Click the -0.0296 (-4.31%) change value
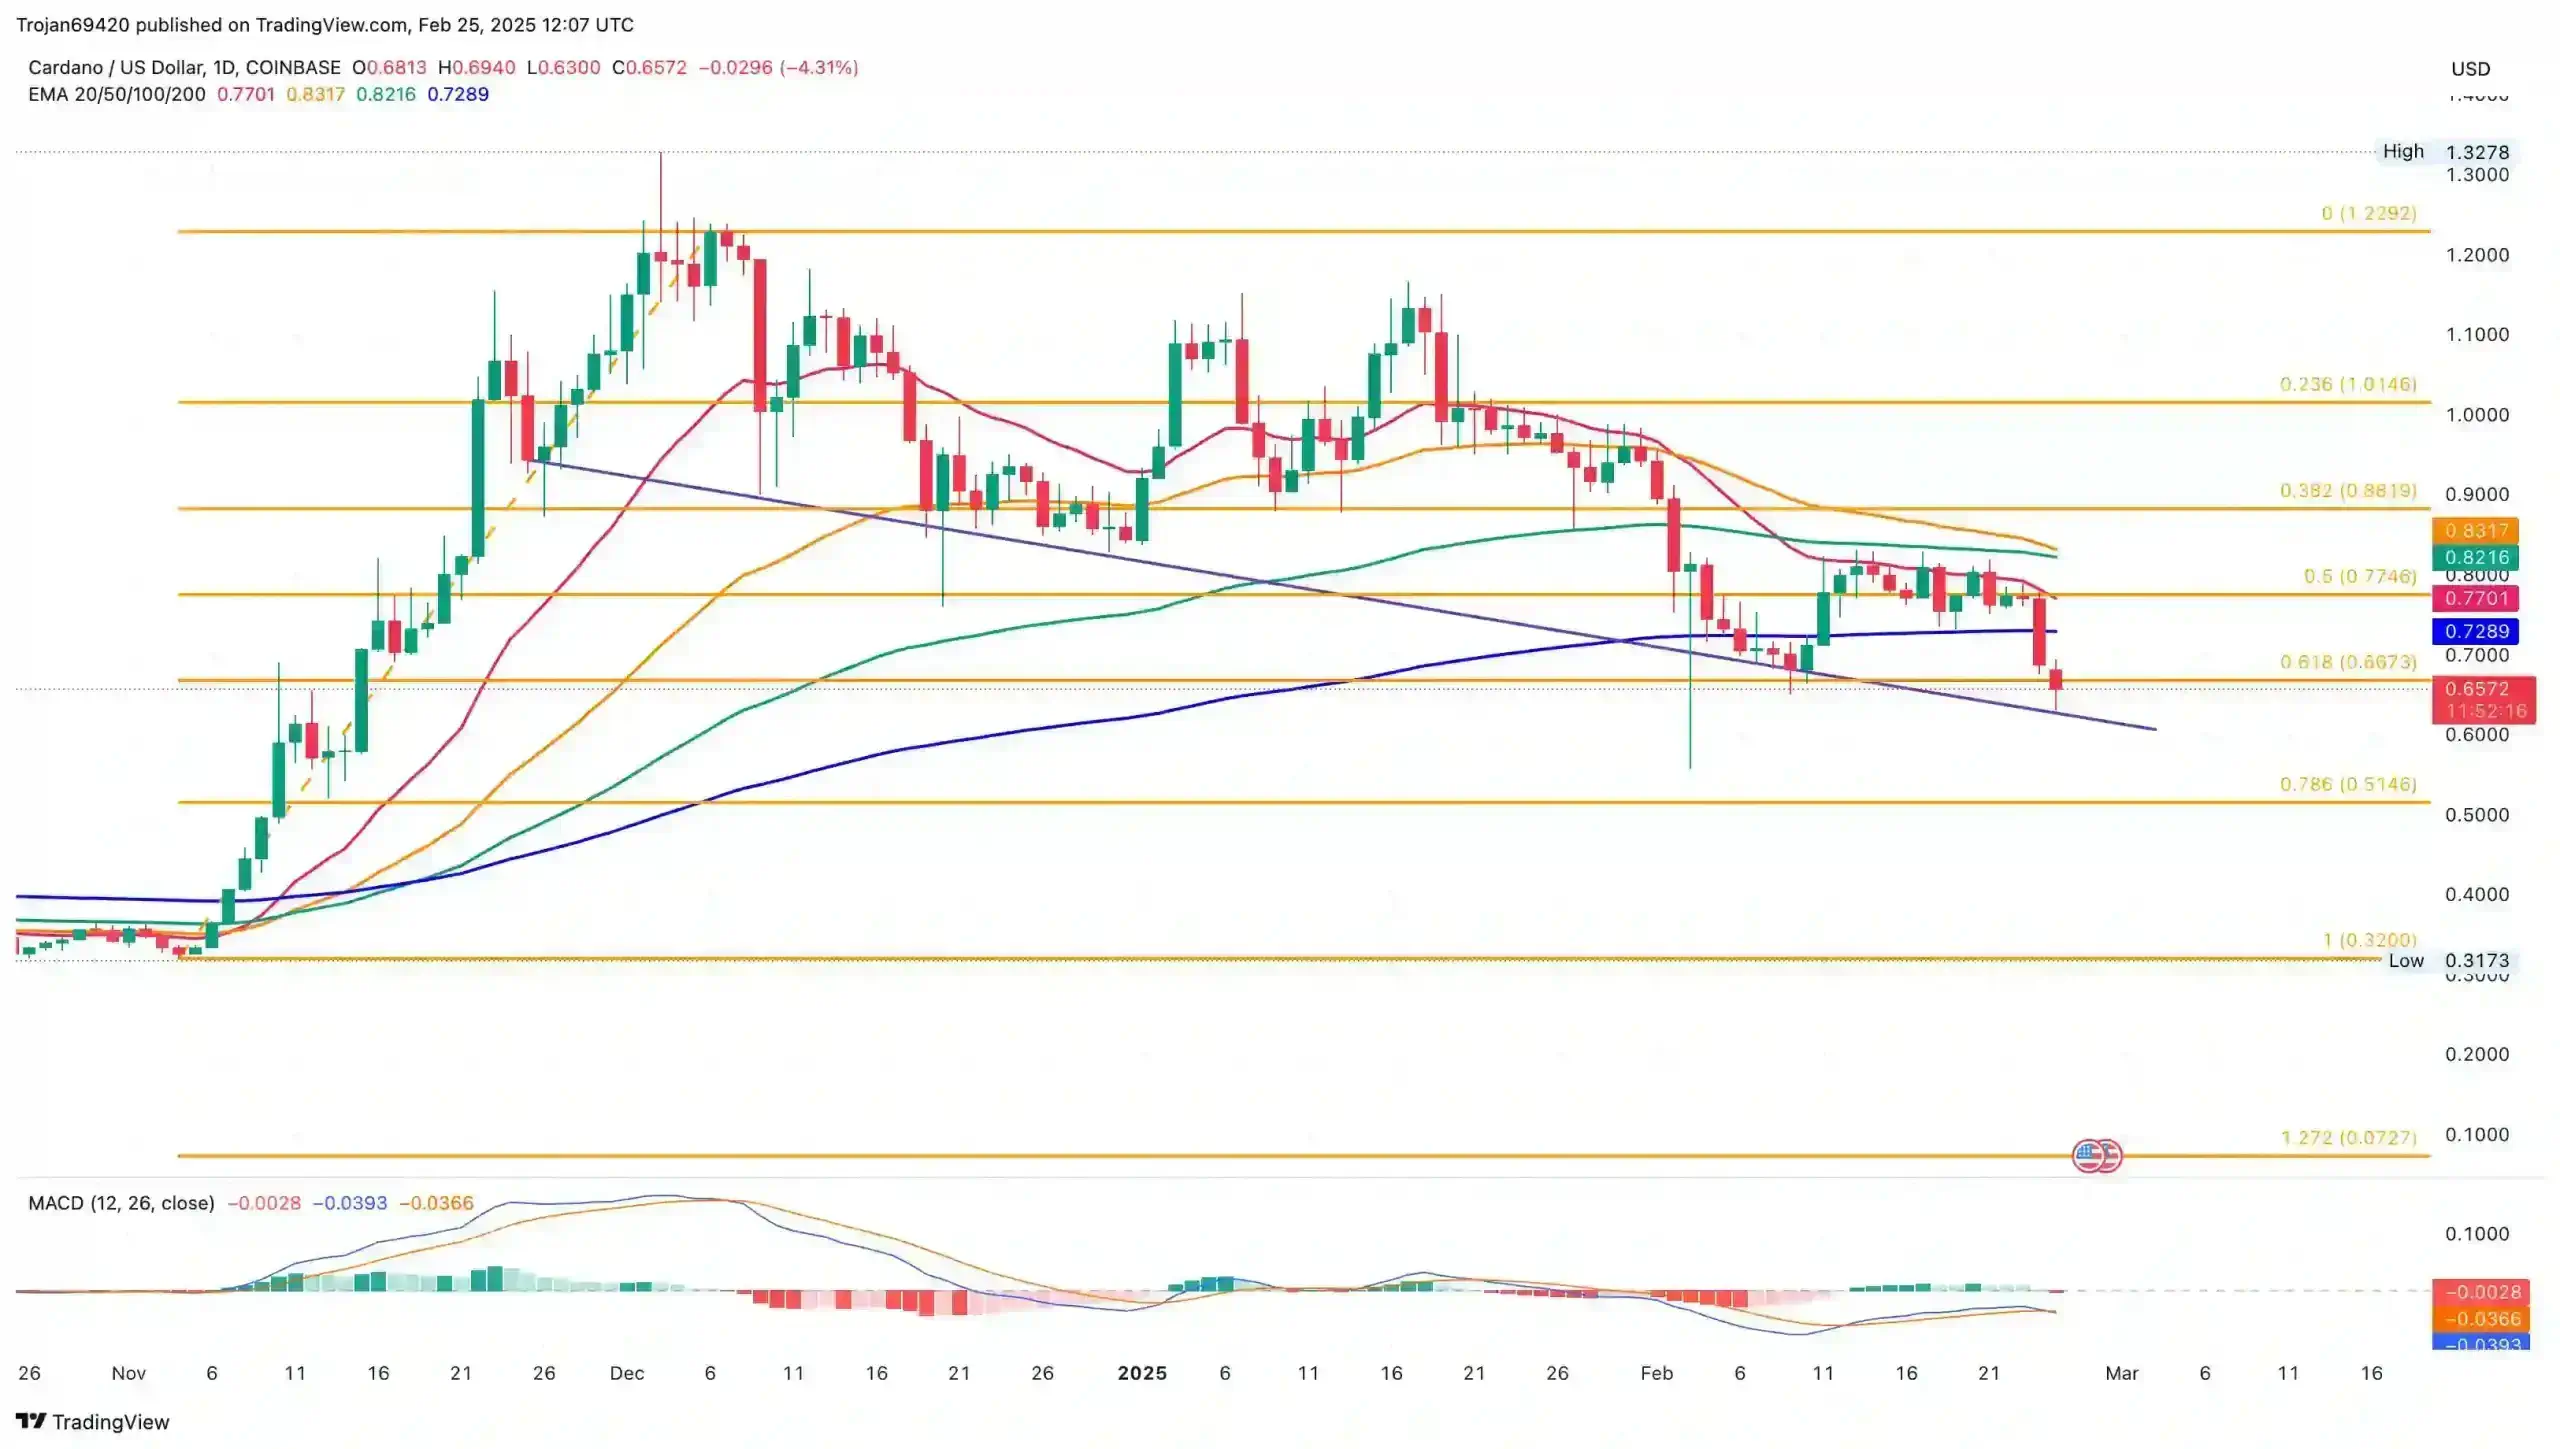The height and width of the screenshot is (1449, 2560). click(x=778, y=67)
